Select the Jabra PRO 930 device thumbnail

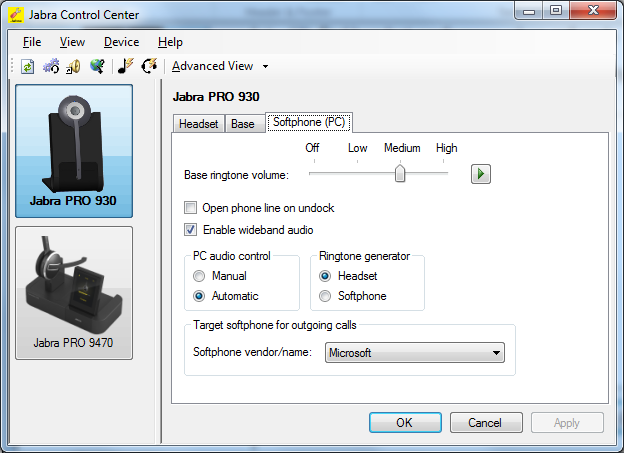point(74,151)
